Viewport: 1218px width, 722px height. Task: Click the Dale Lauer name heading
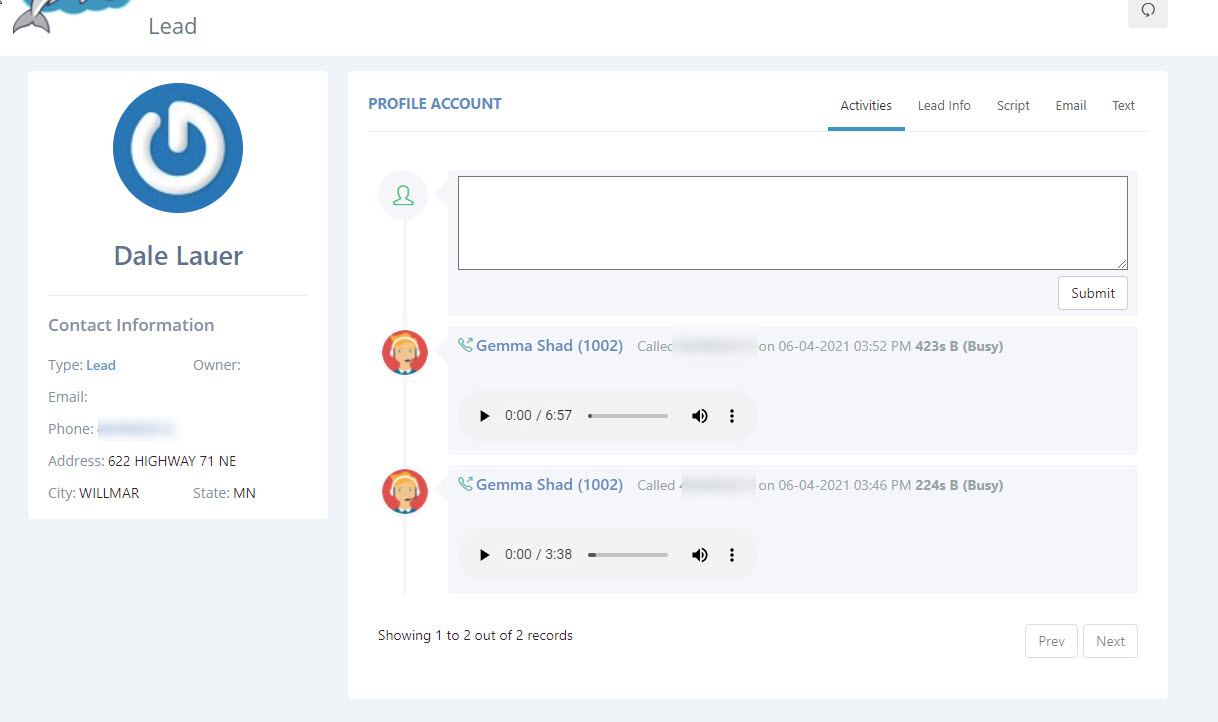[178, 256]
